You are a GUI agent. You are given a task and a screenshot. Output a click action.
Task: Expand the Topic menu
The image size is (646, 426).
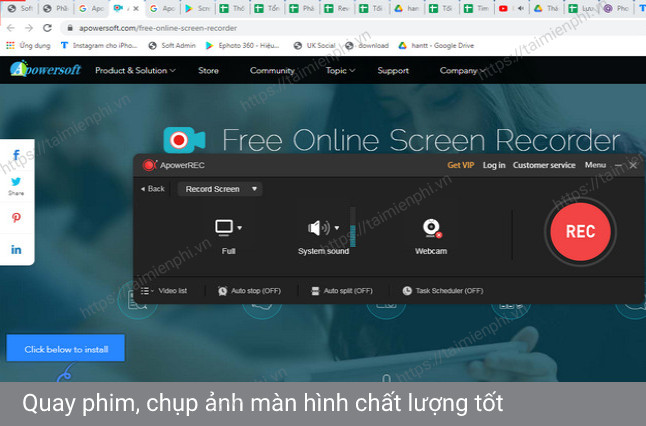tap(340, 70)
